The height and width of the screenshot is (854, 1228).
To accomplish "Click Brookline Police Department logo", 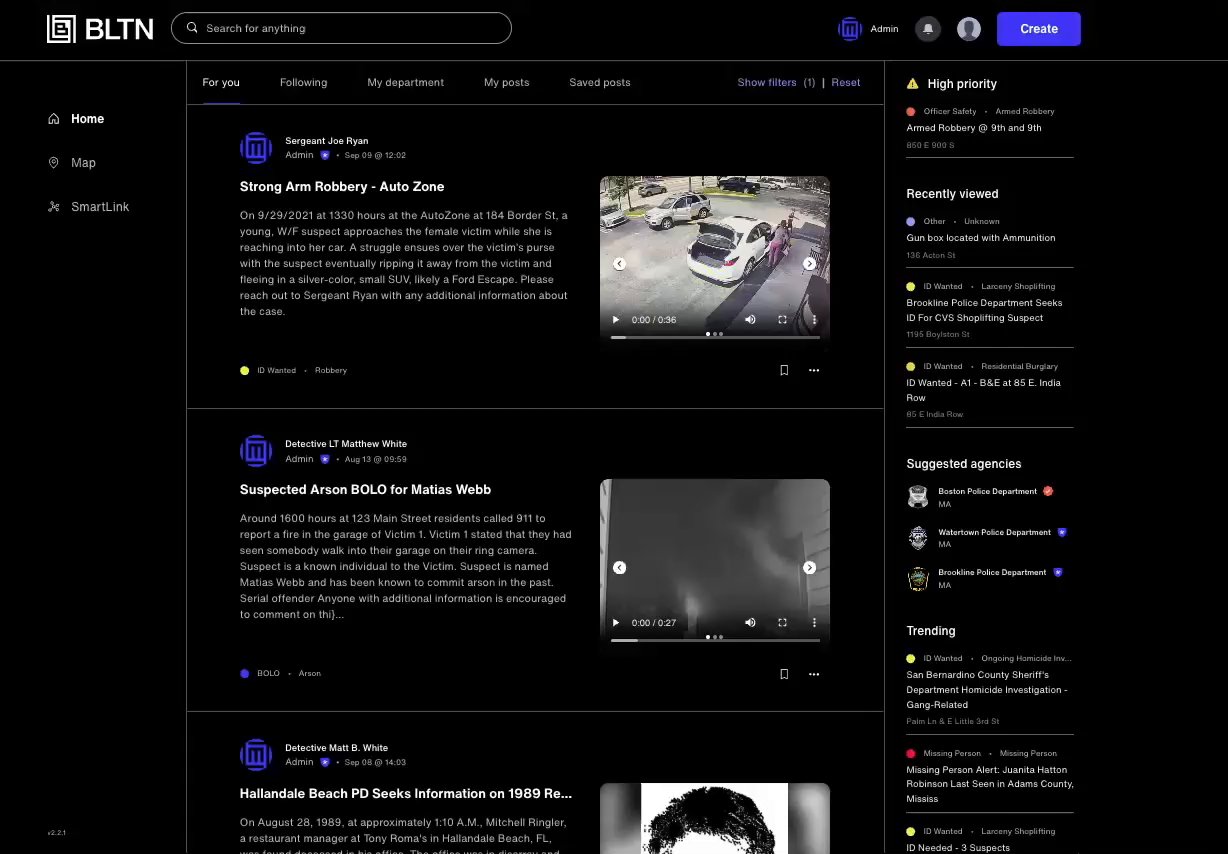I will pos(918,579).
